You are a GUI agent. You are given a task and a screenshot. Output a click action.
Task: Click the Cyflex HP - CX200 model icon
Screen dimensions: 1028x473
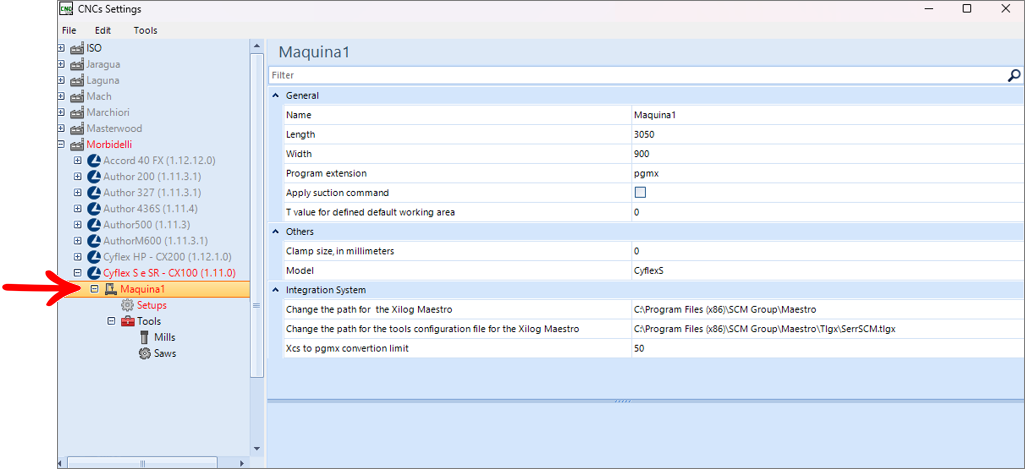point(94,257)
